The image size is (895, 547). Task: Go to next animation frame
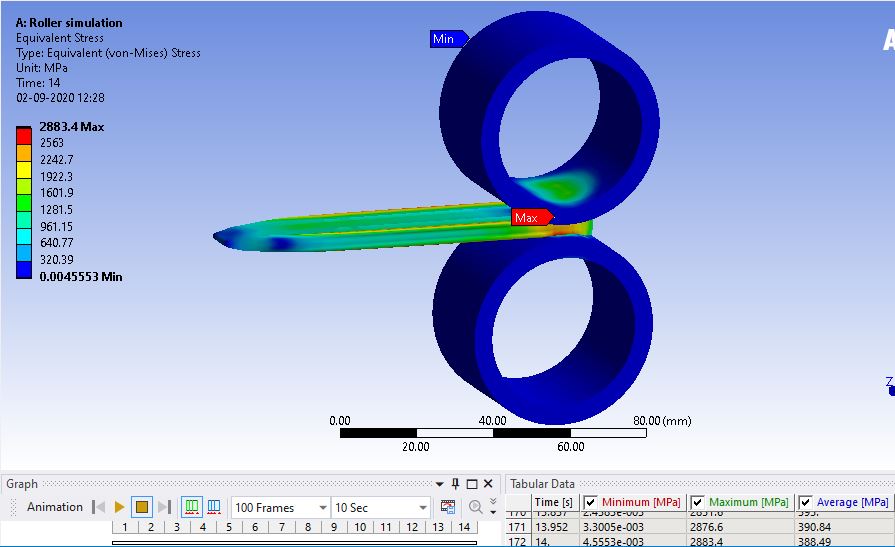(164, 507)
